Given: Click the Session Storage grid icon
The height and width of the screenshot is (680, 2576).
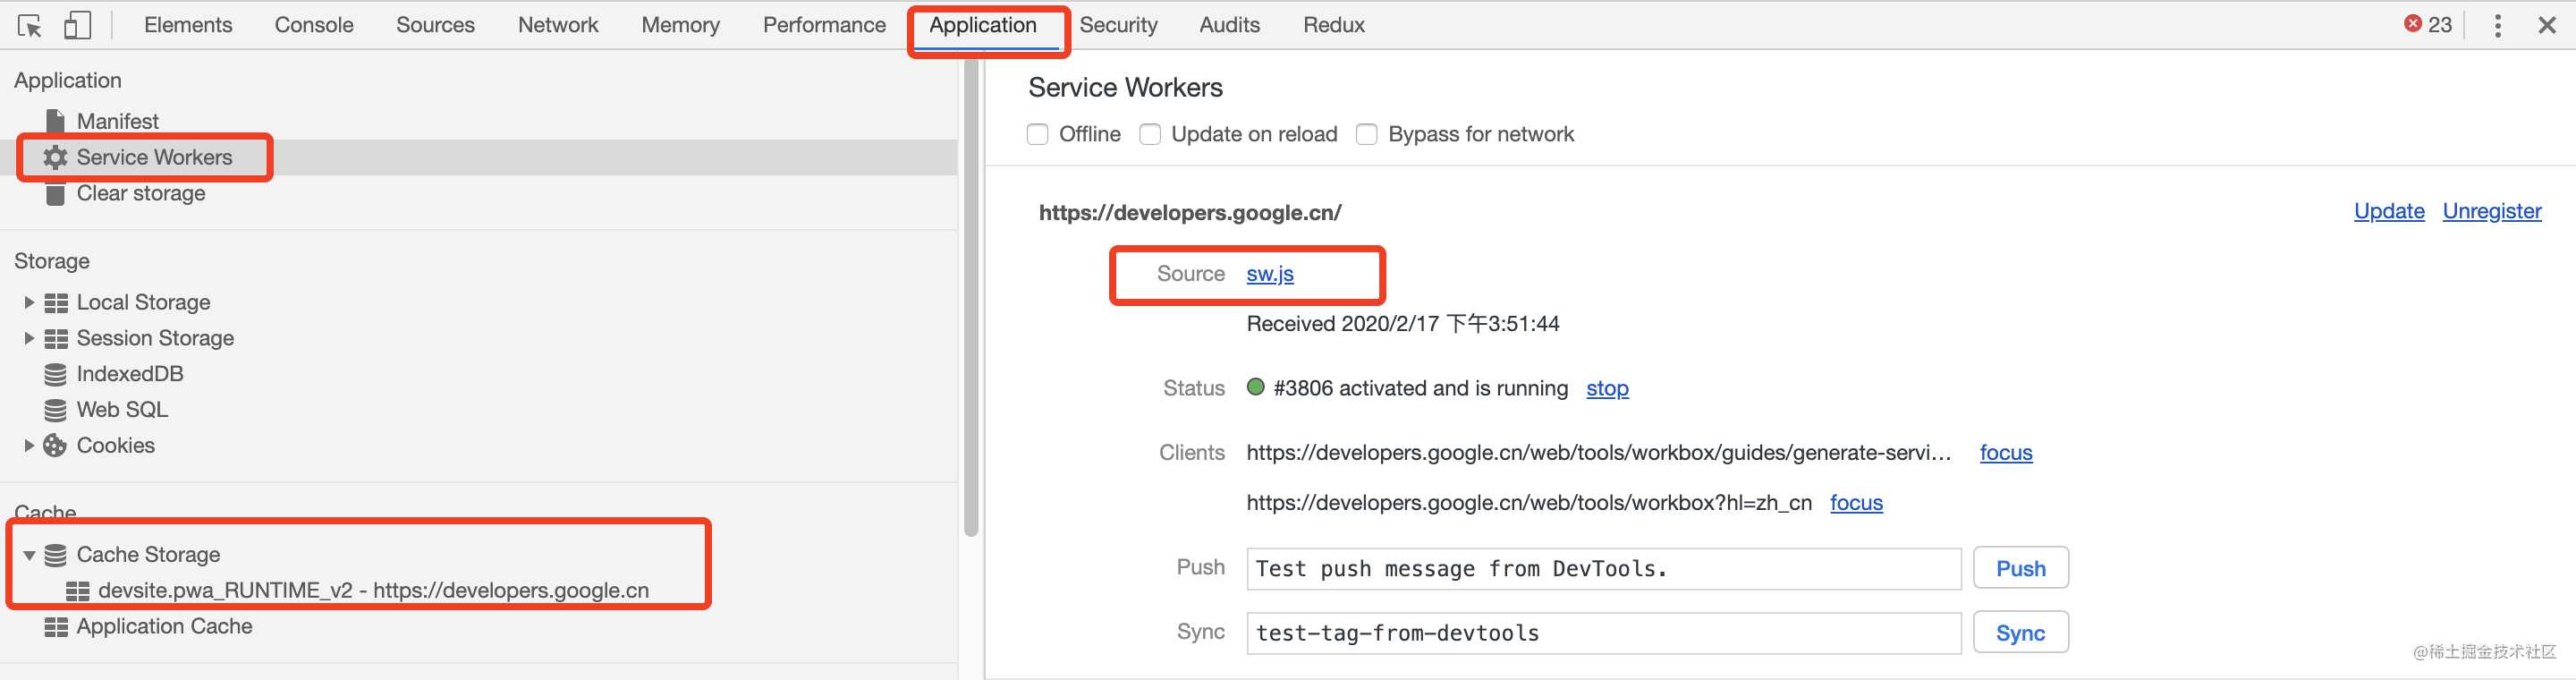Looking at the screenshot, I should [x=56, y=338].
